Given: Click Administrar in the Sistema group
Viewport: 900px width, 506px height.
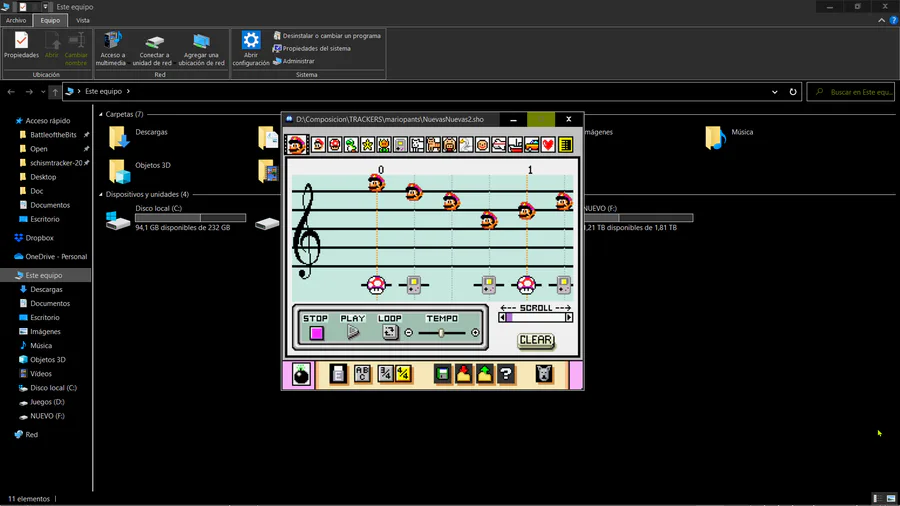Looking at the screenshot, I should 294,61.
